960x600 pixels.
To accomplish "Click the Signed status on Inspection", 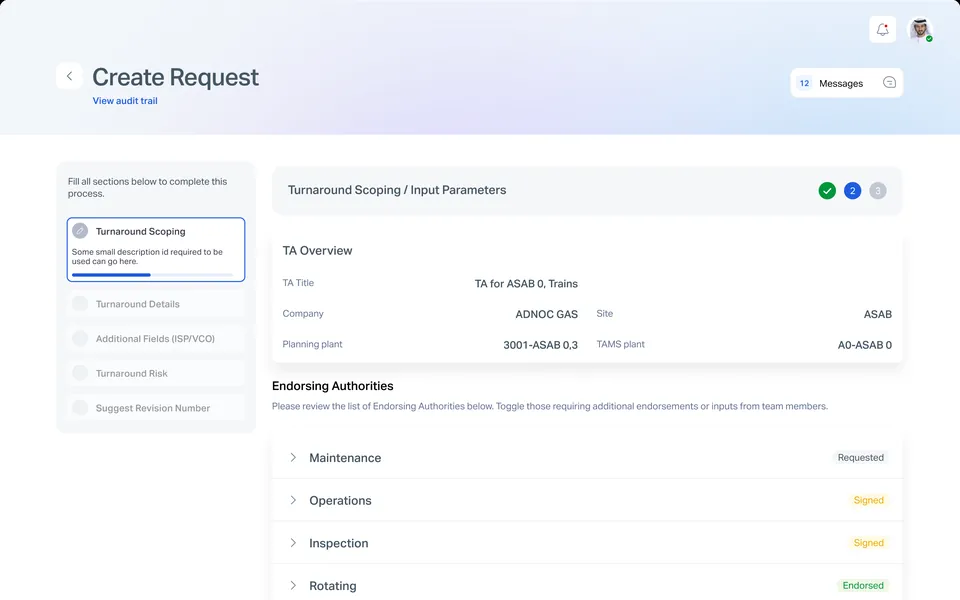I will coord(868,543).
